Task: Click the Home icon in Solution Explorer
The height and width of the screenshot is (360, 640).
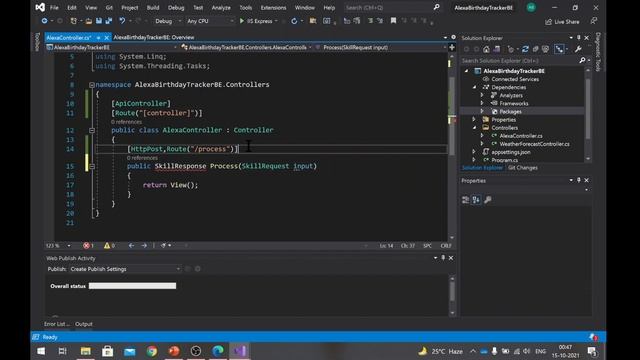Action: point(486,49)
